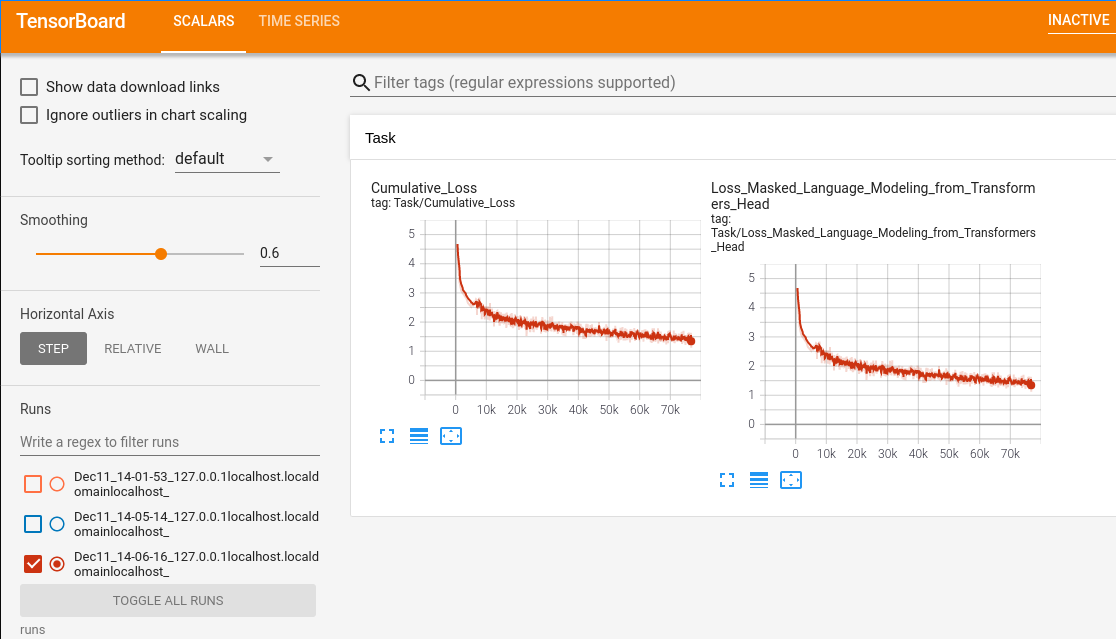Click the Cumulative_Loss chart plot area
1116x639 pixels.
tap(562, 308)
